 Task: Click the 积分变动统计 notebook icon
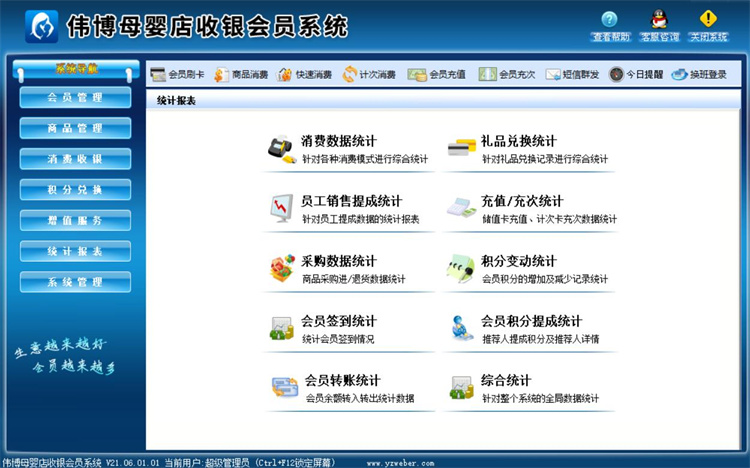point(460,268)
